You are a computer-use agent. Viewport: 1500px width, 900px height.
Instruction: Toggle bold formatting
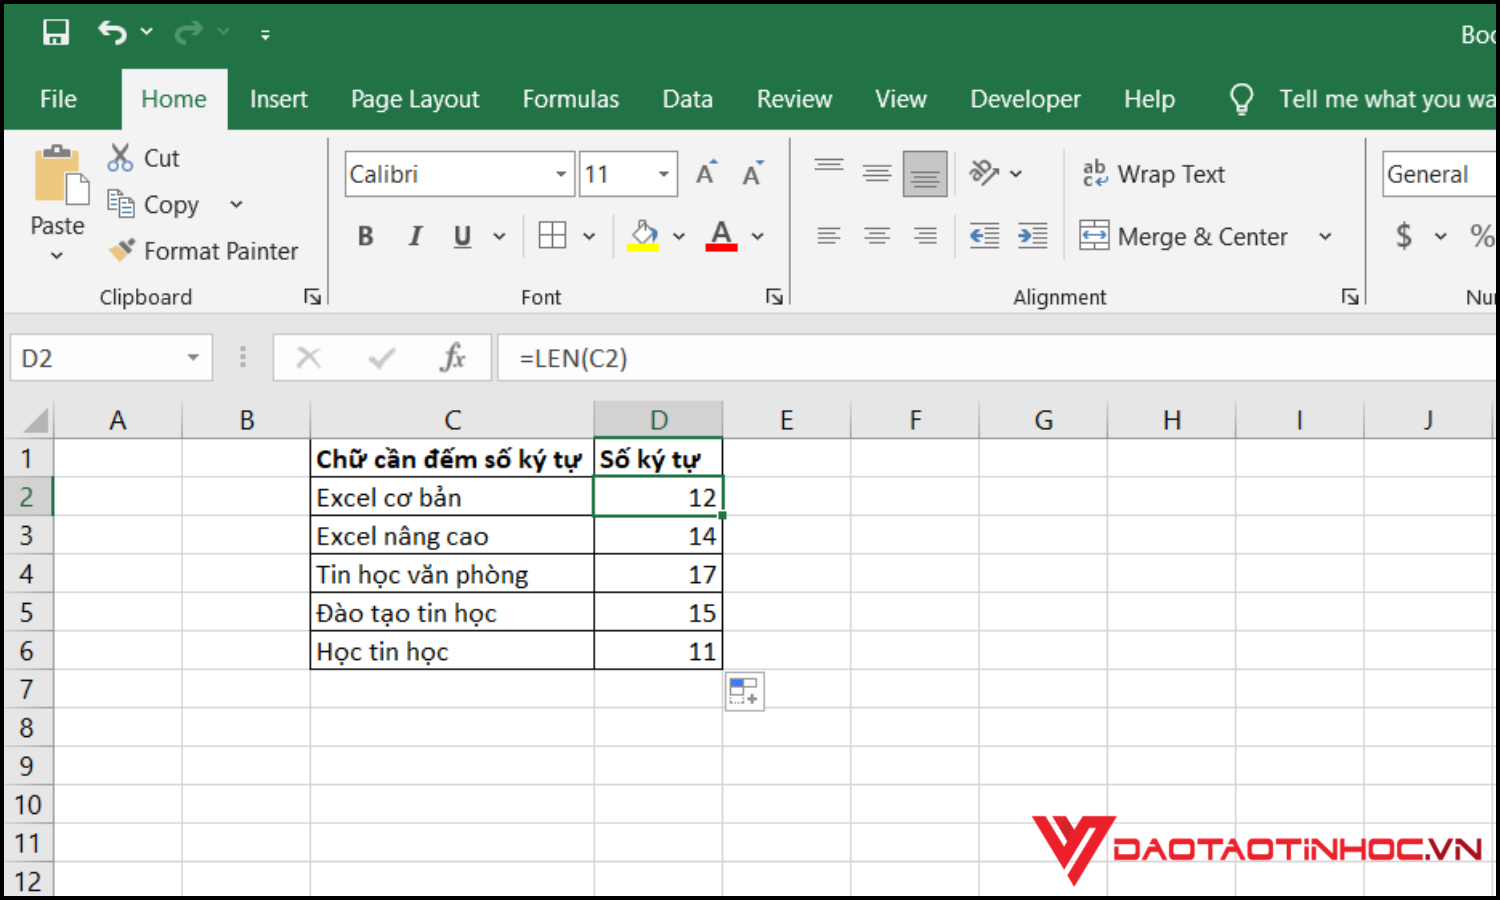click(x=365, y=236)
